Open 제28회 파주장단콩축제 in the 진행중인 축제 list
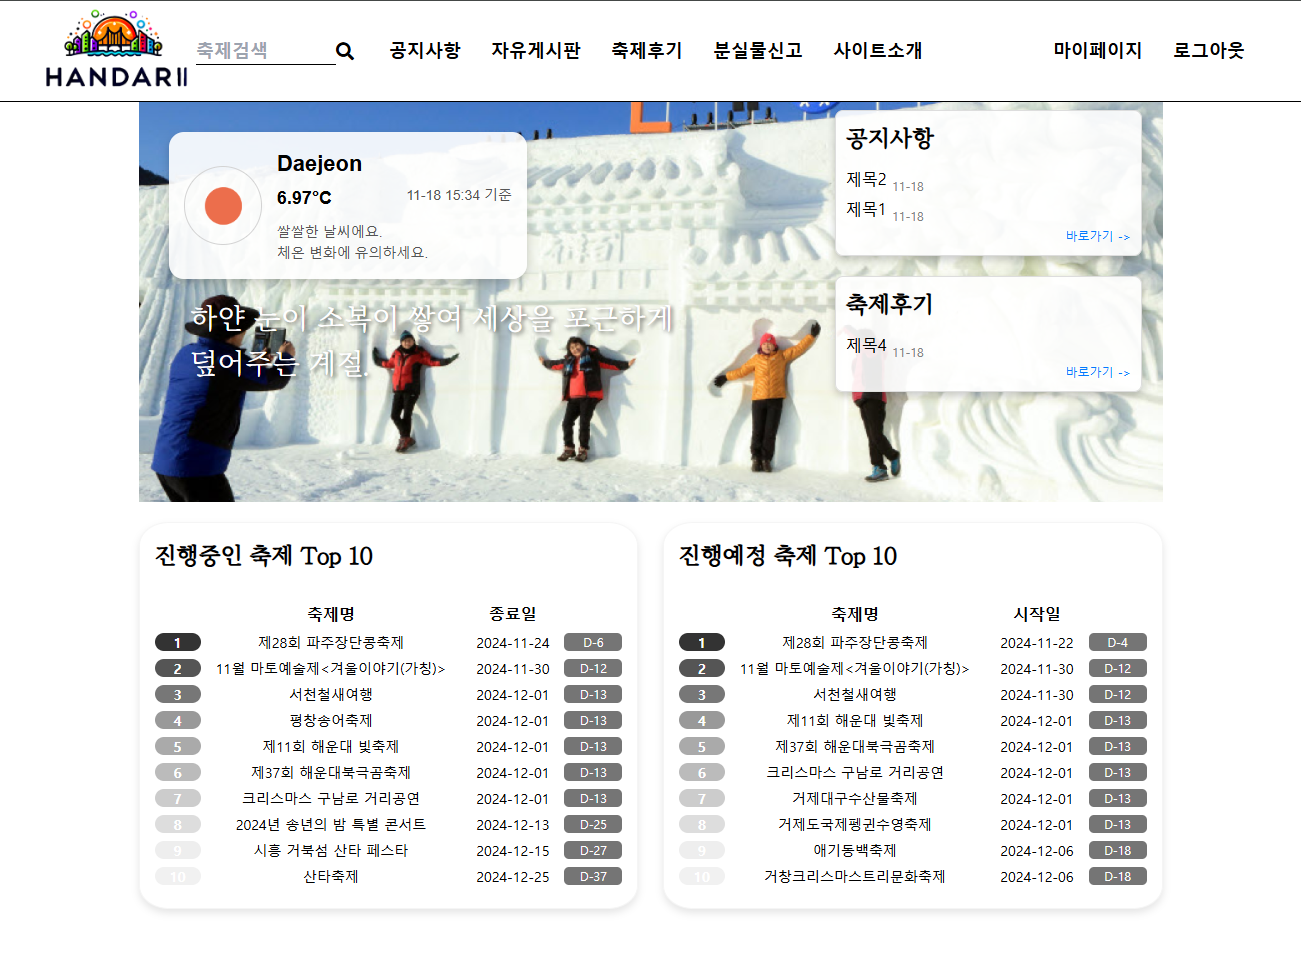The width and height of the screenshot is (1301, 953). (331, 642)
